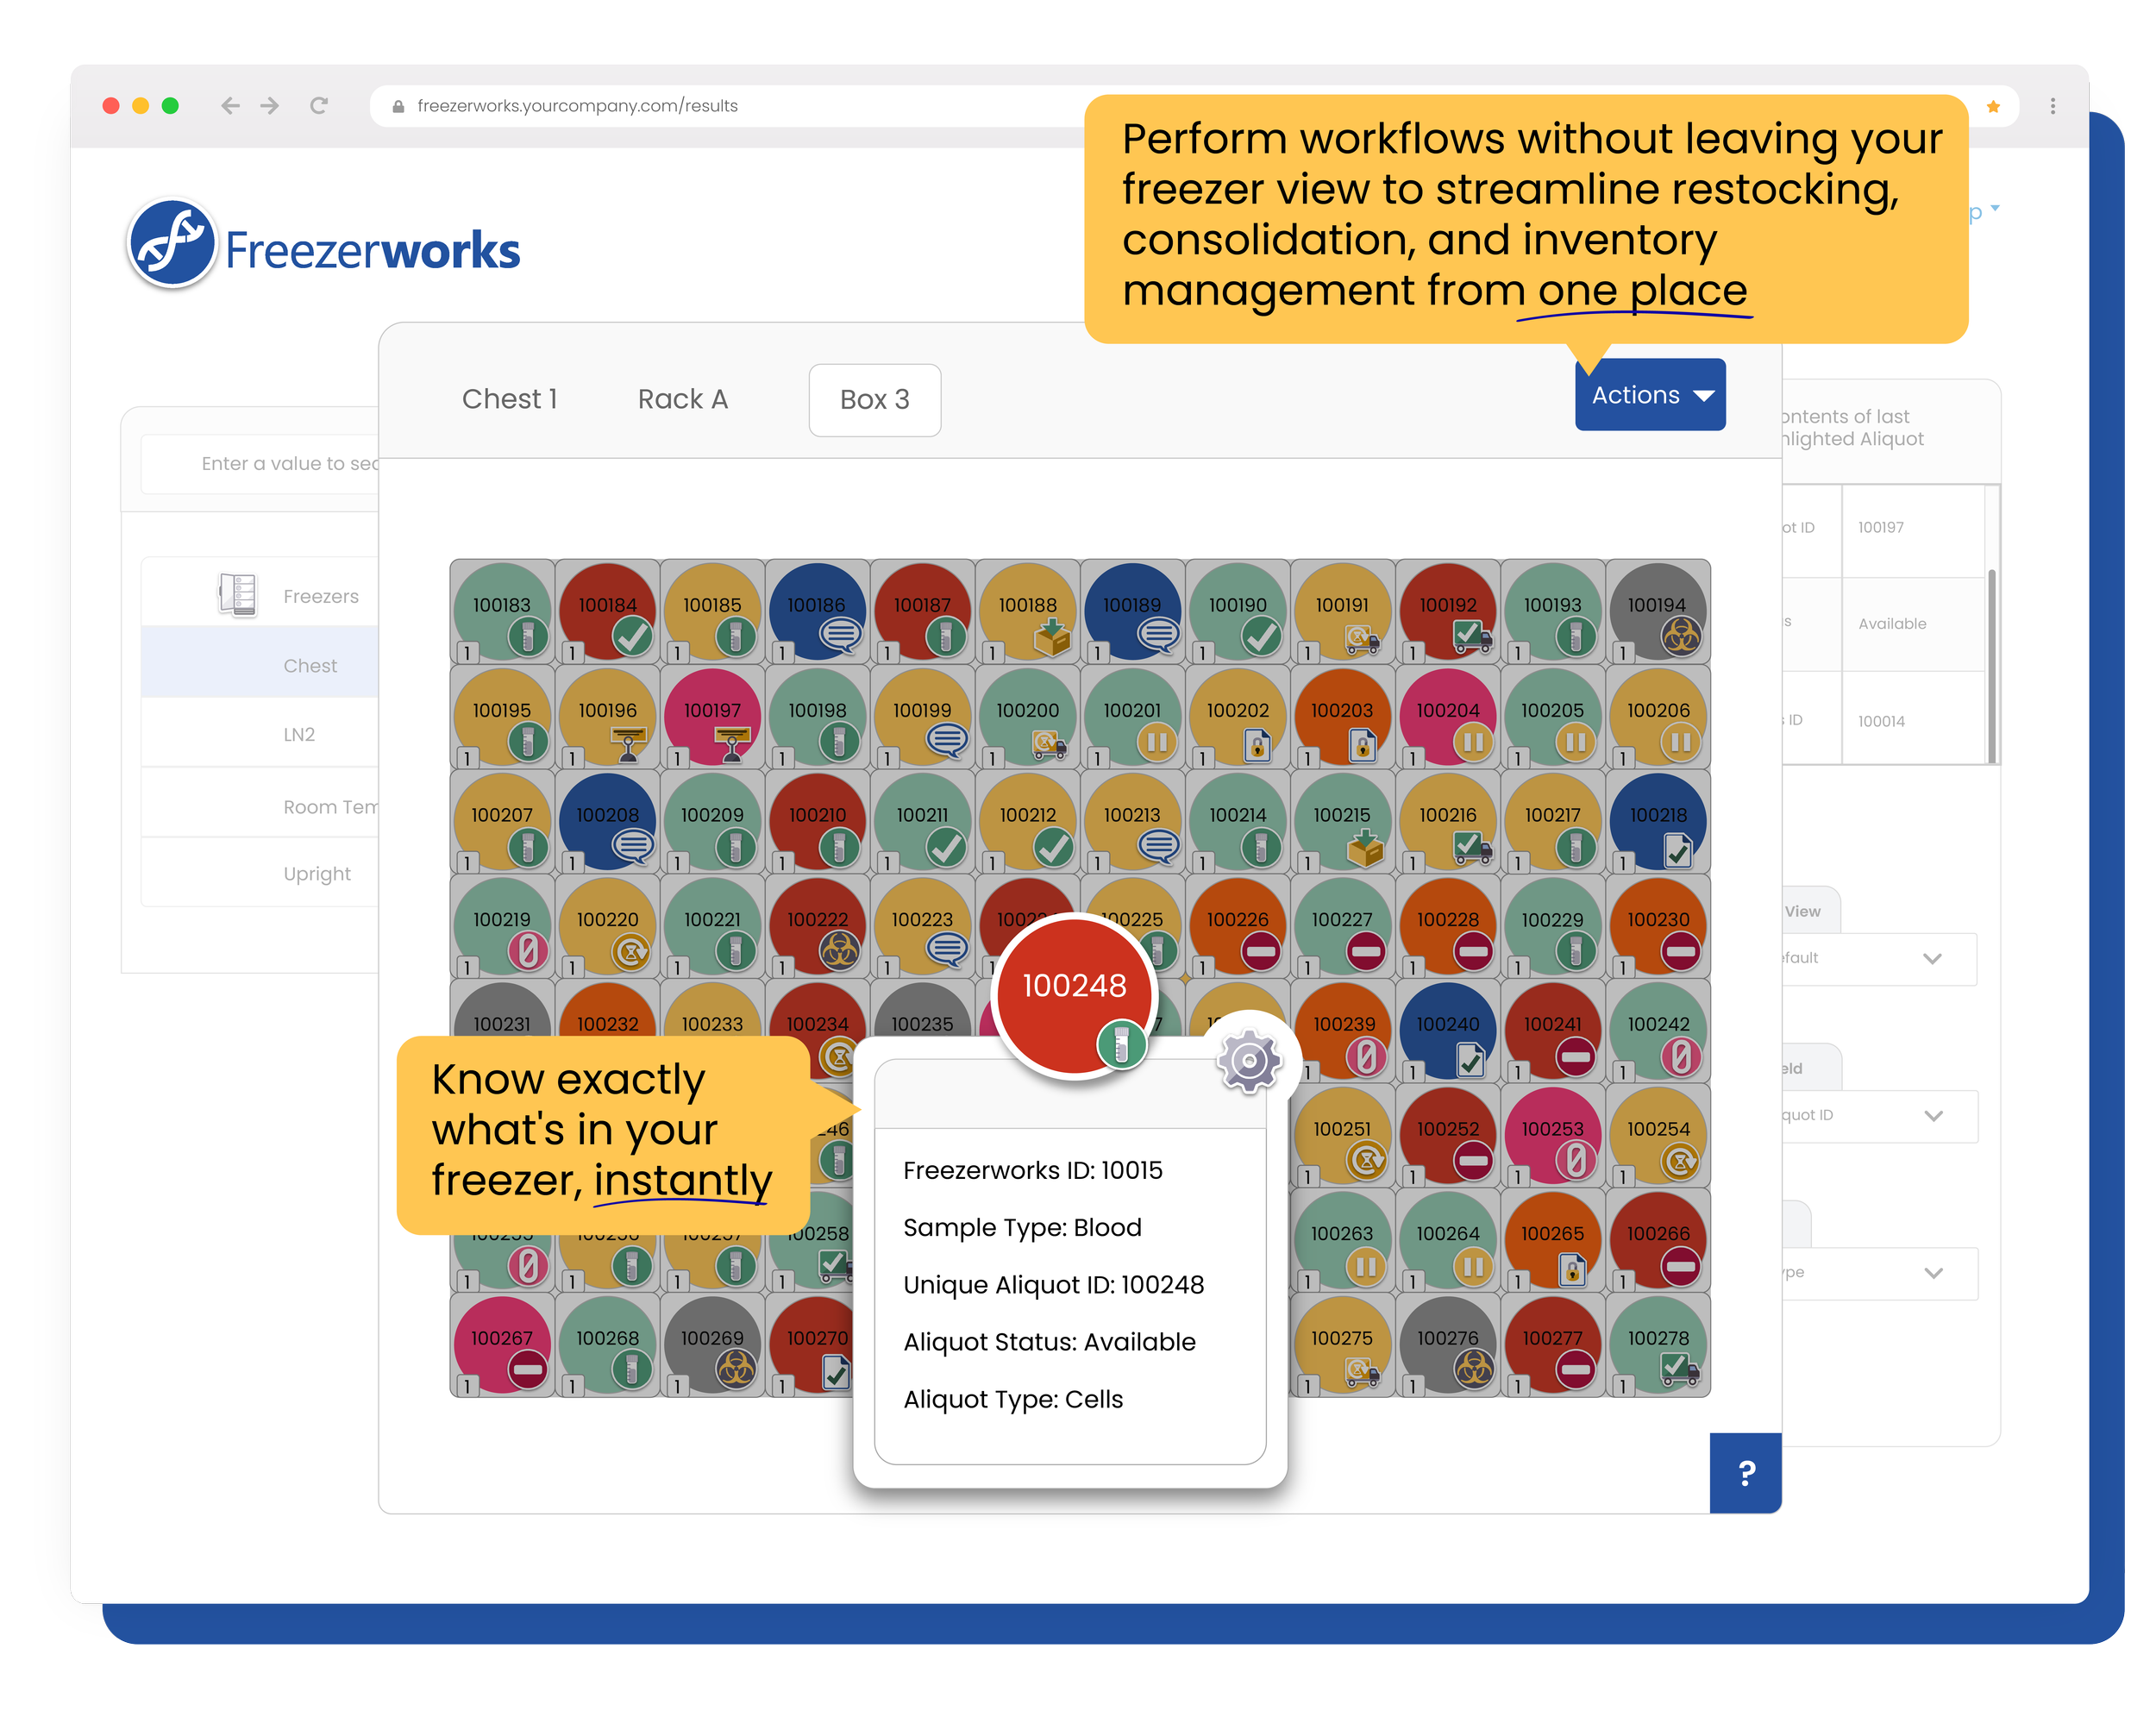Open the blue question mark help button
The image size is (2156, 1711).
coord(1746,1472)
